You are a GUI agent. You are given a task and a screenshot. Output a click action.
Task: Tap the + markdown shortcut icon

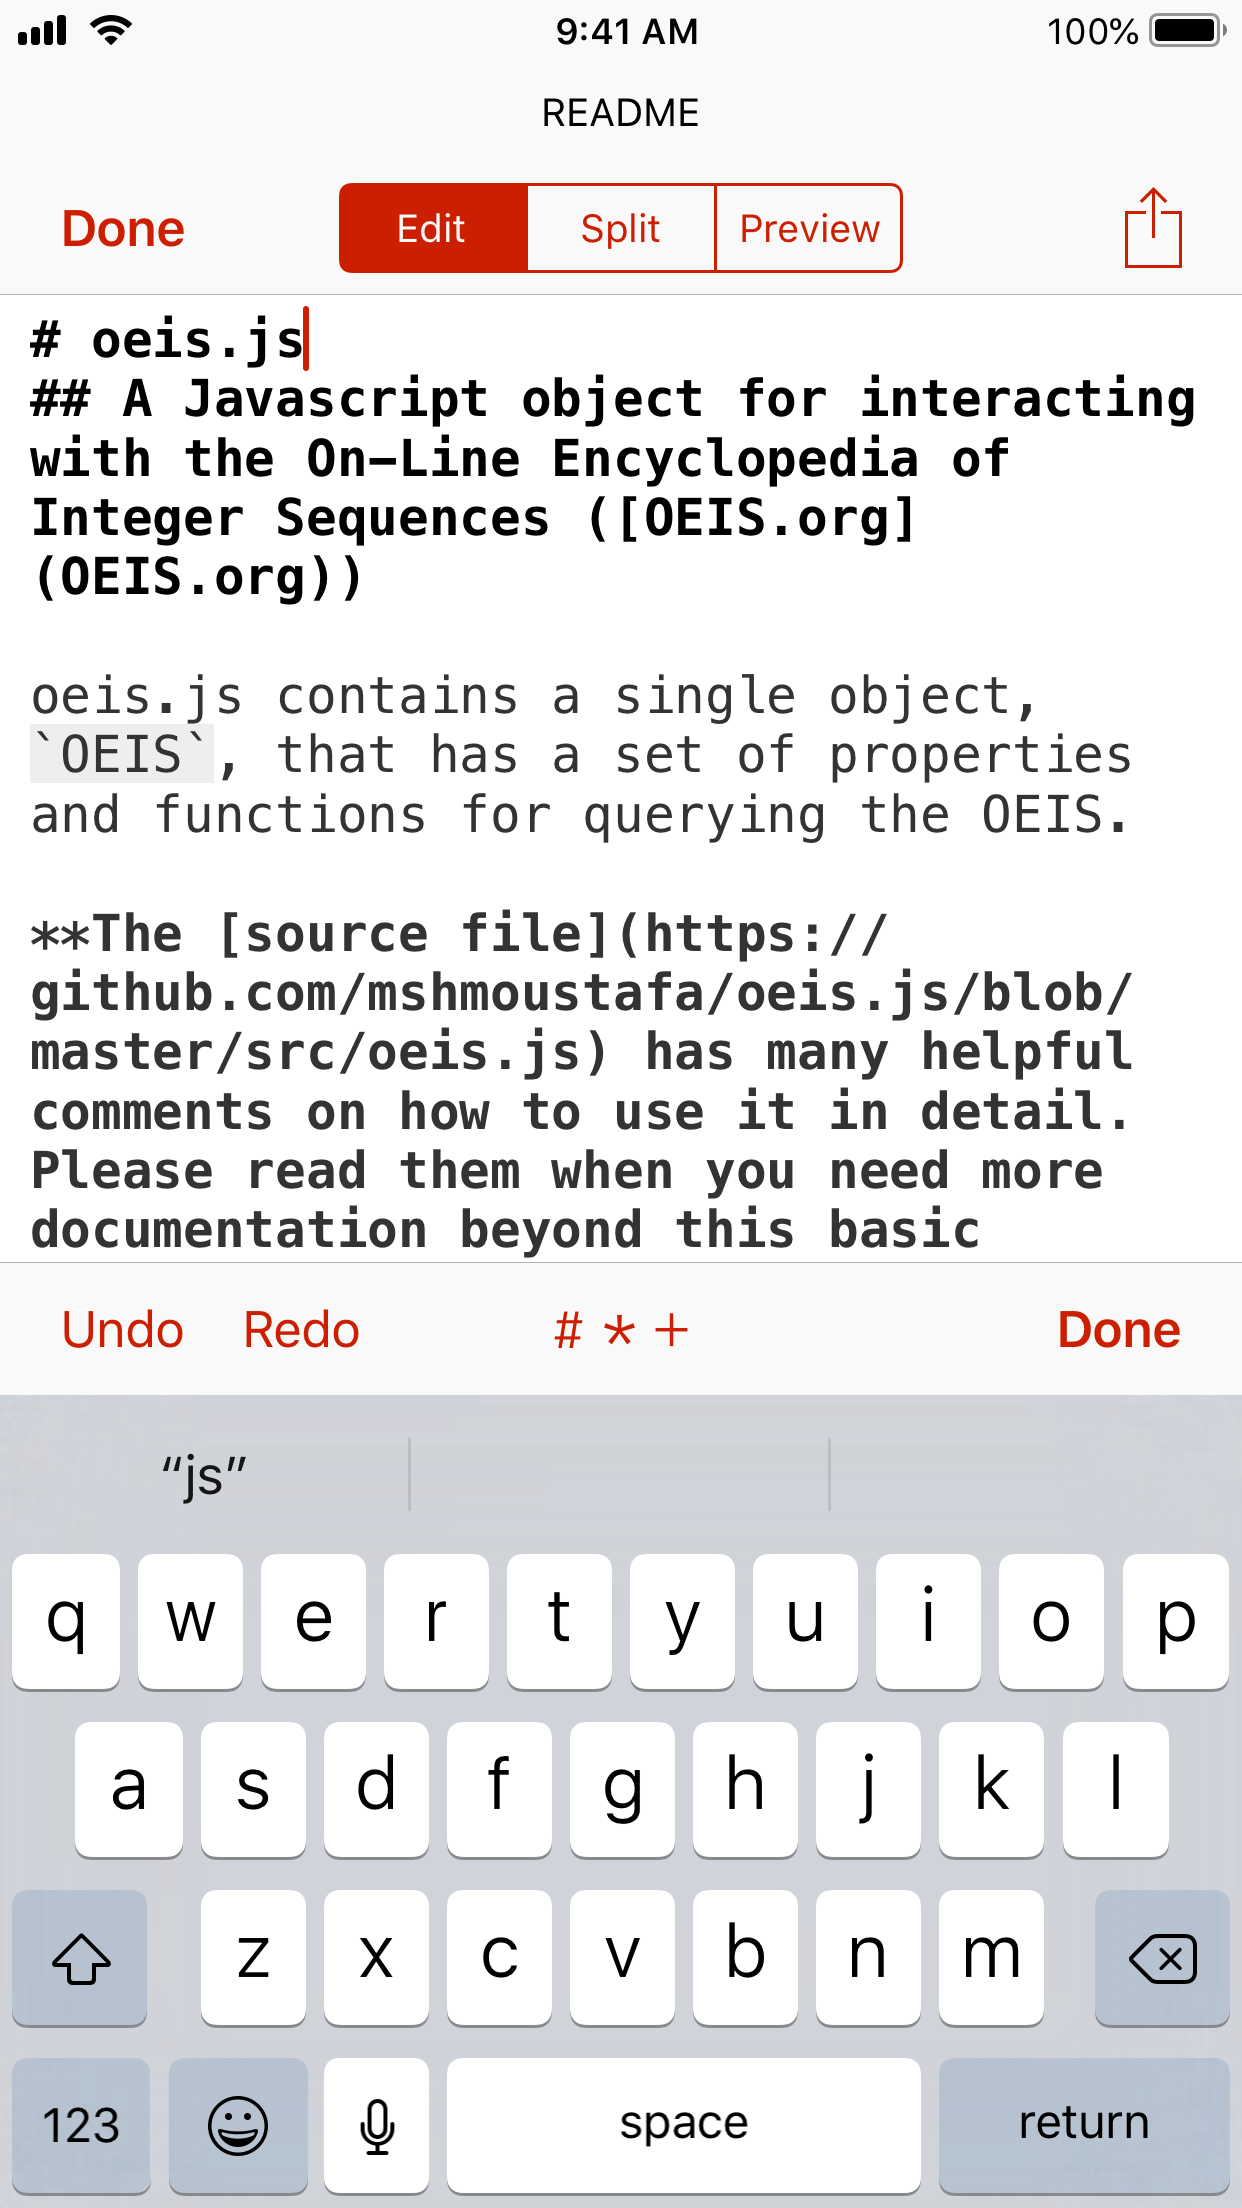point(672,1329)
